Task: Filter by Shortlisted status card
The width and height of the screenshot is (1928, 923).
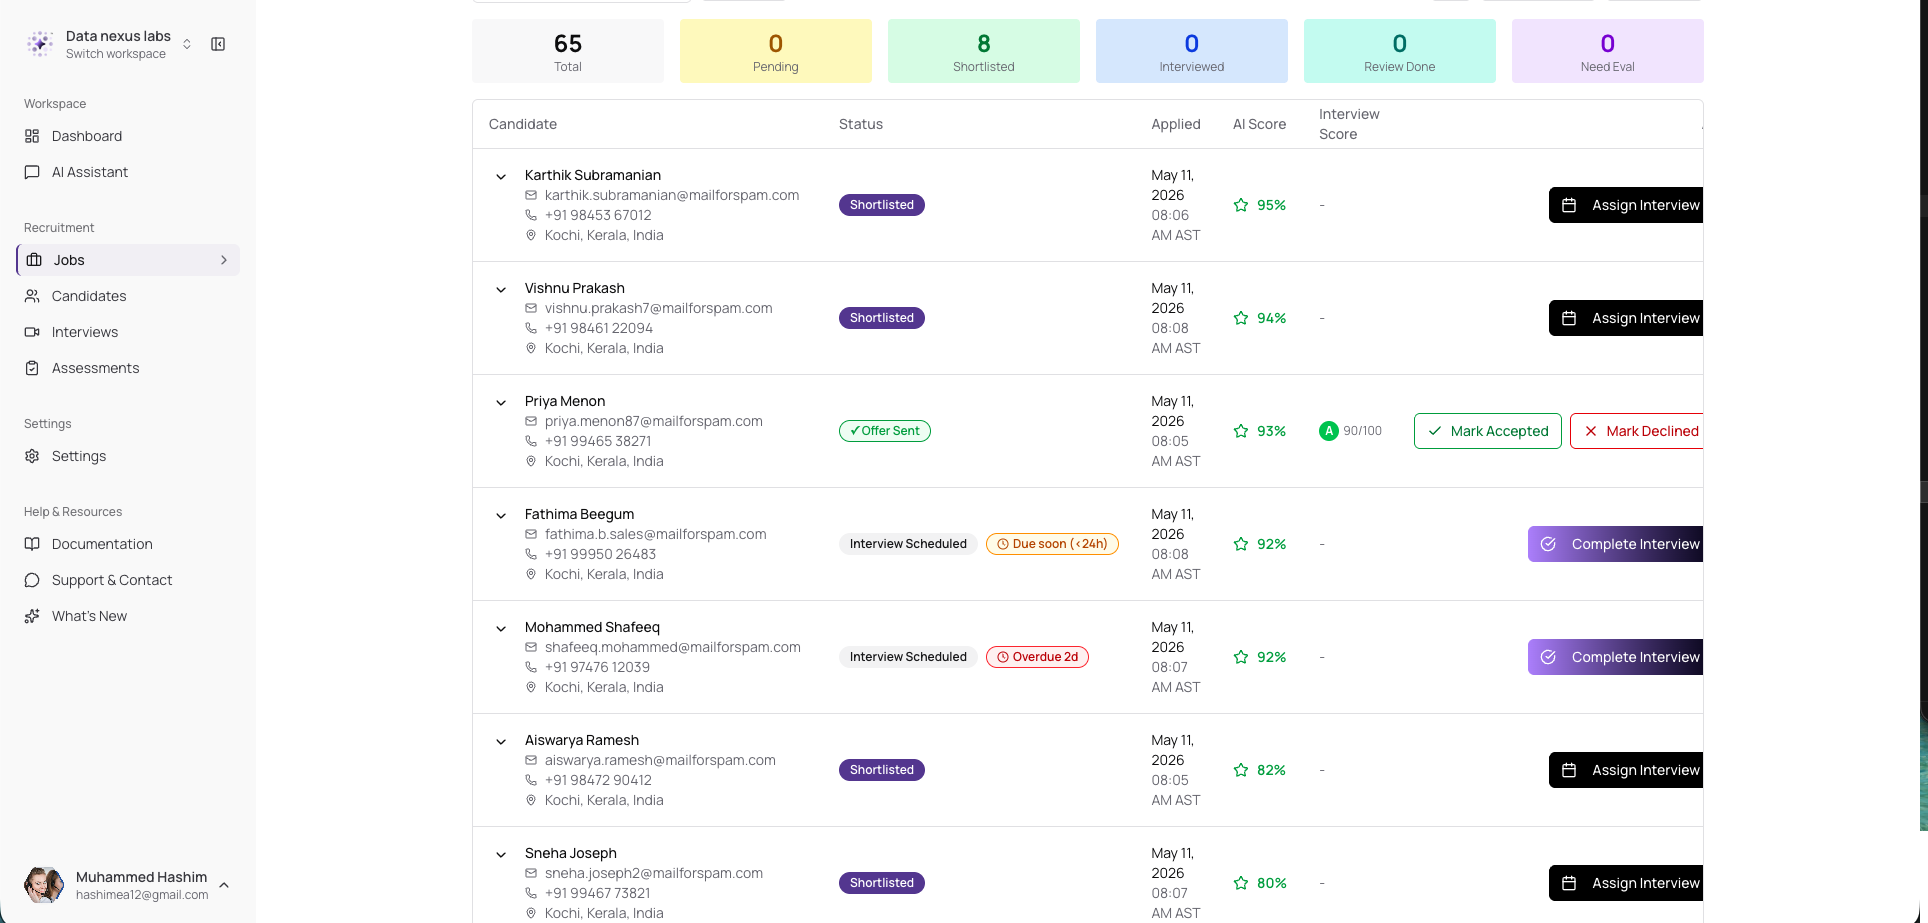Action: [x=984, y=51]
